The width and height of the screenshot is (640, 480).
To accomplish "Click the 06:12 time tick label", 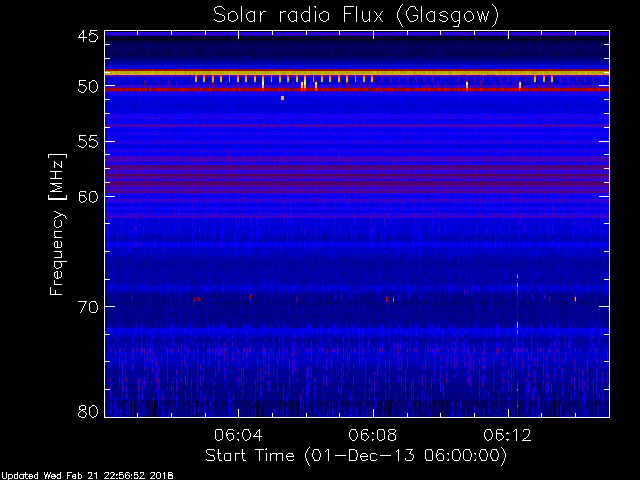I will 507,435.
